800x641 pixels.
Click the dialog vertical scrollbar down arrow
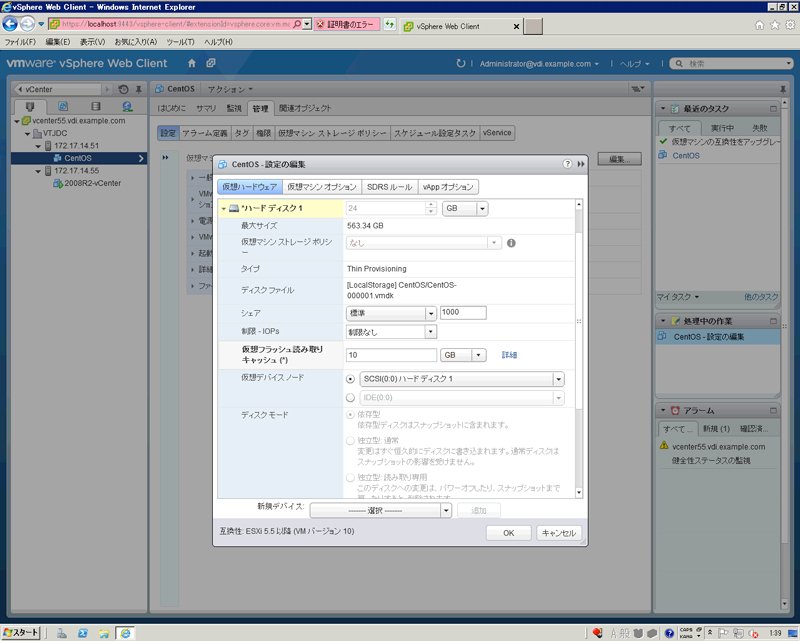click(x=579, y=492)
